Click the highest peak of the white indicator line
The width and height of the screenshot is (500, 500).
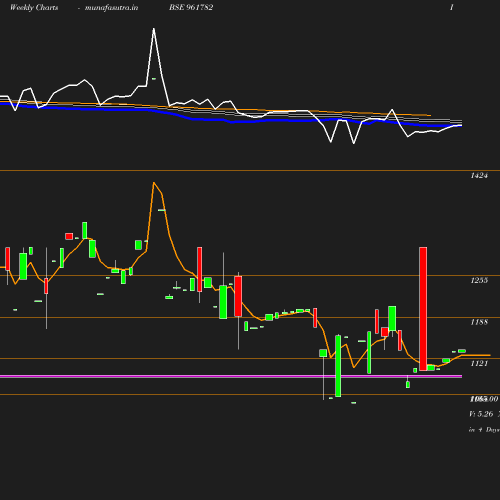coord(154,29)
